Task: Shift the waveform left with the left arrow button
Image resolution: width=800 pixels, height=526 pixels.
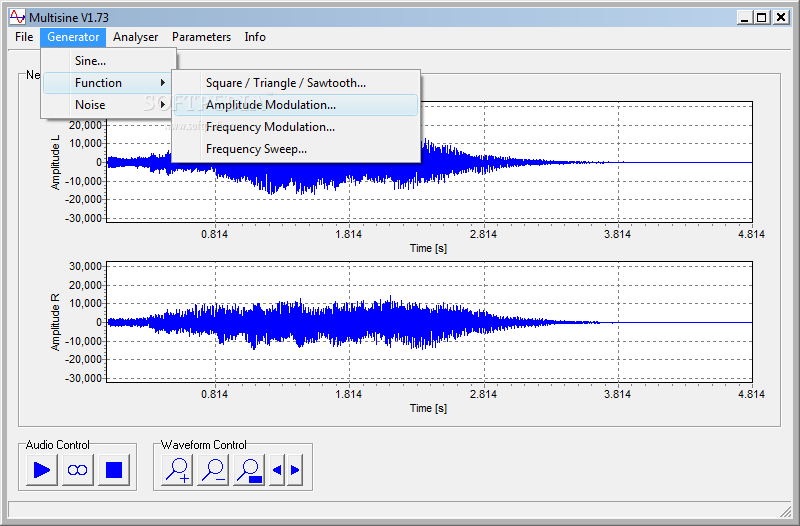Action: coord(277,470)
